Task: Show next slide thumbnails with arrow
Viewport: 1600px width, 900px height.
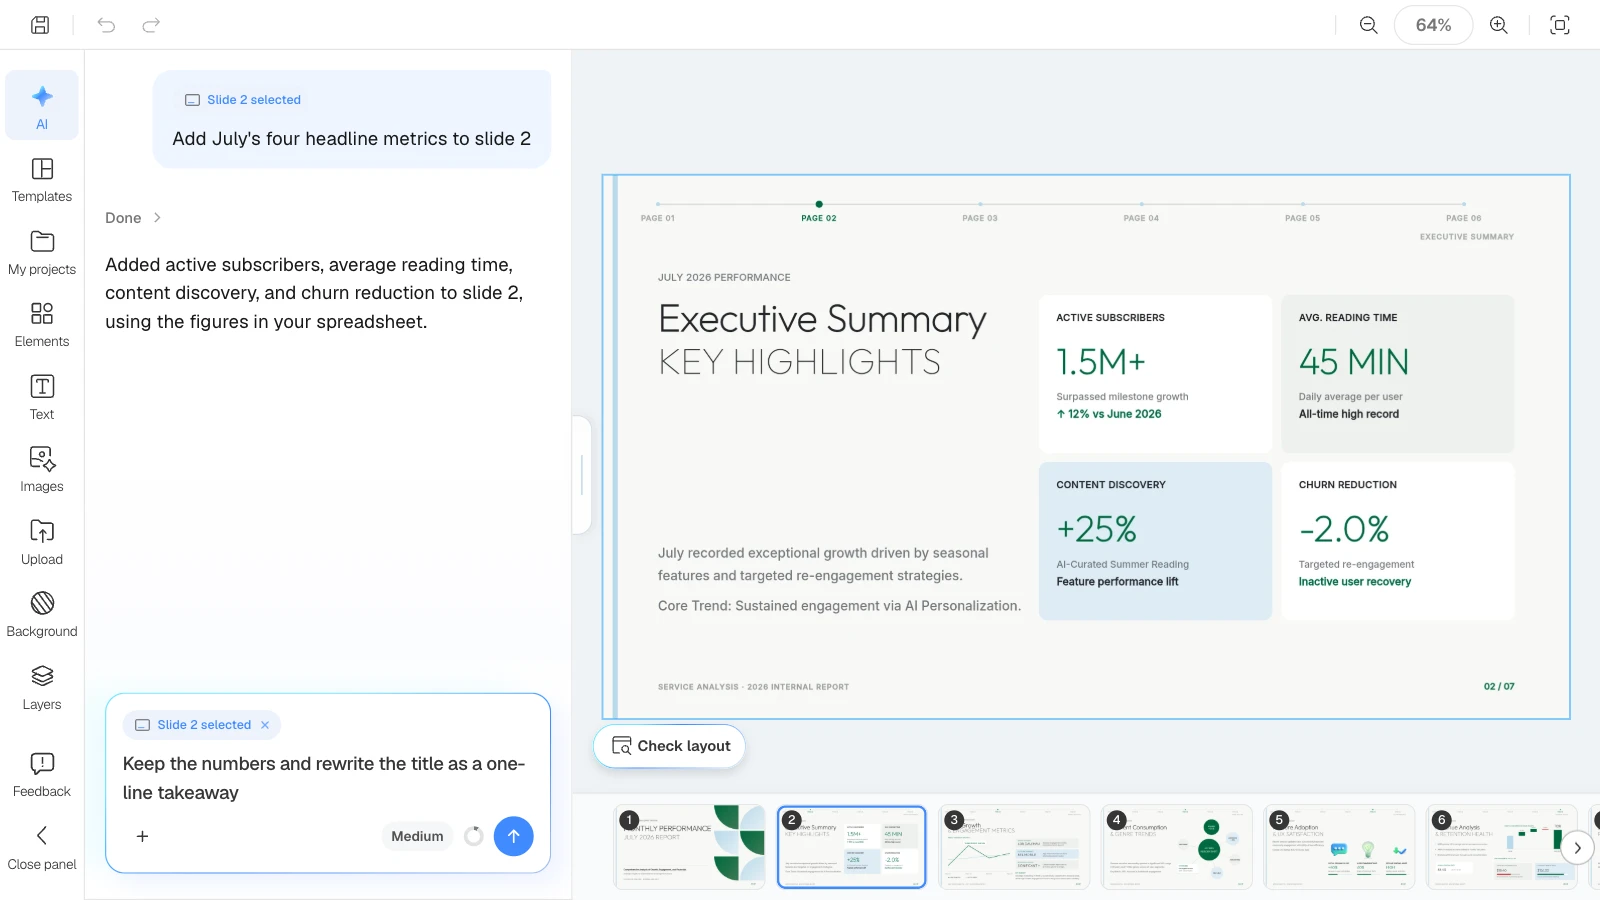Action: [x=1577, y=848]
